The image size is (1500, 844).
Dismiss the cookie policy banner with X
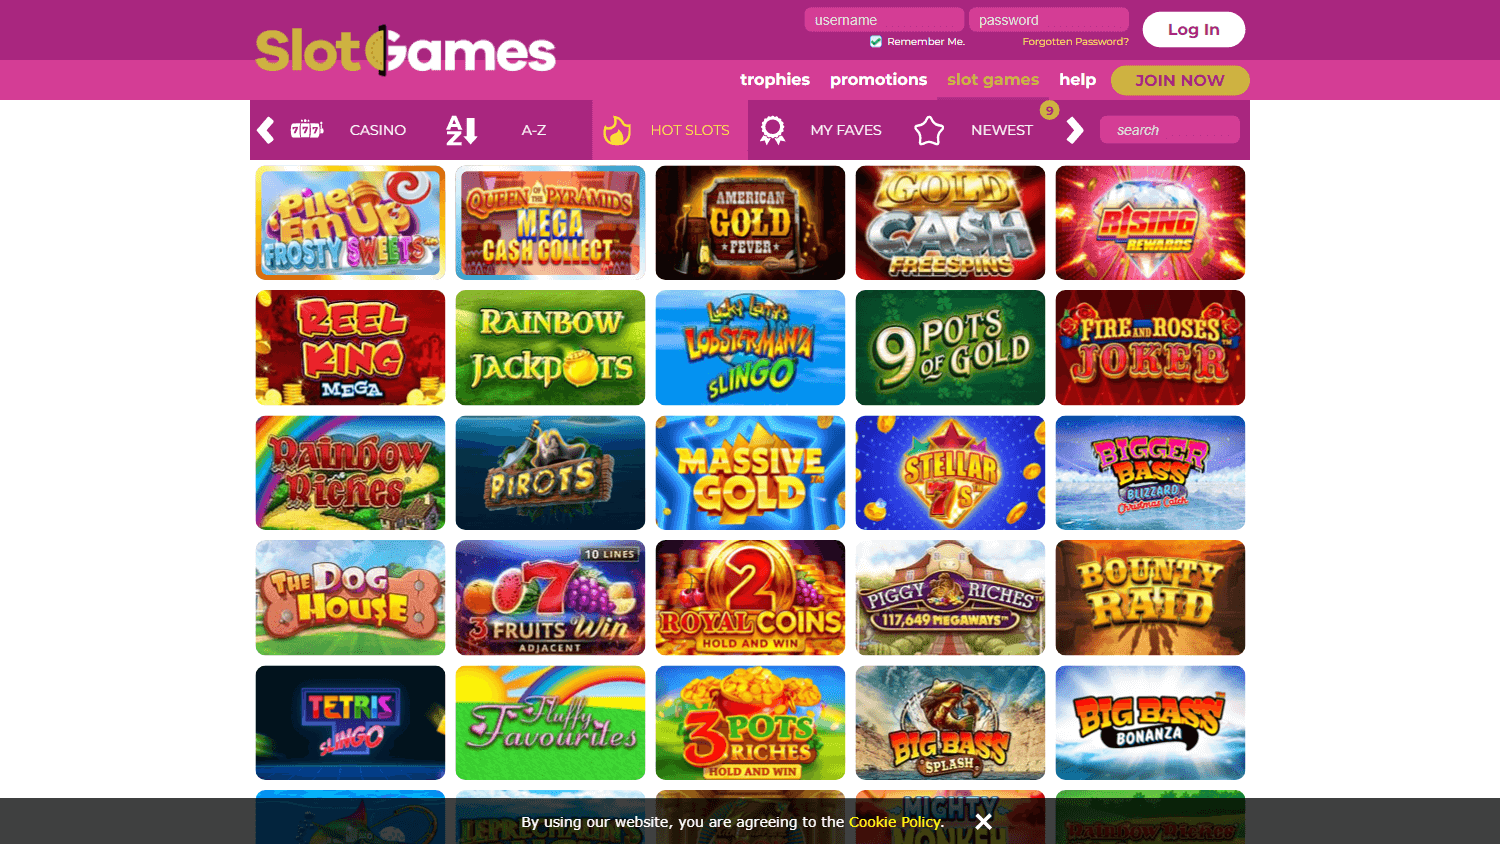[984, 821]
